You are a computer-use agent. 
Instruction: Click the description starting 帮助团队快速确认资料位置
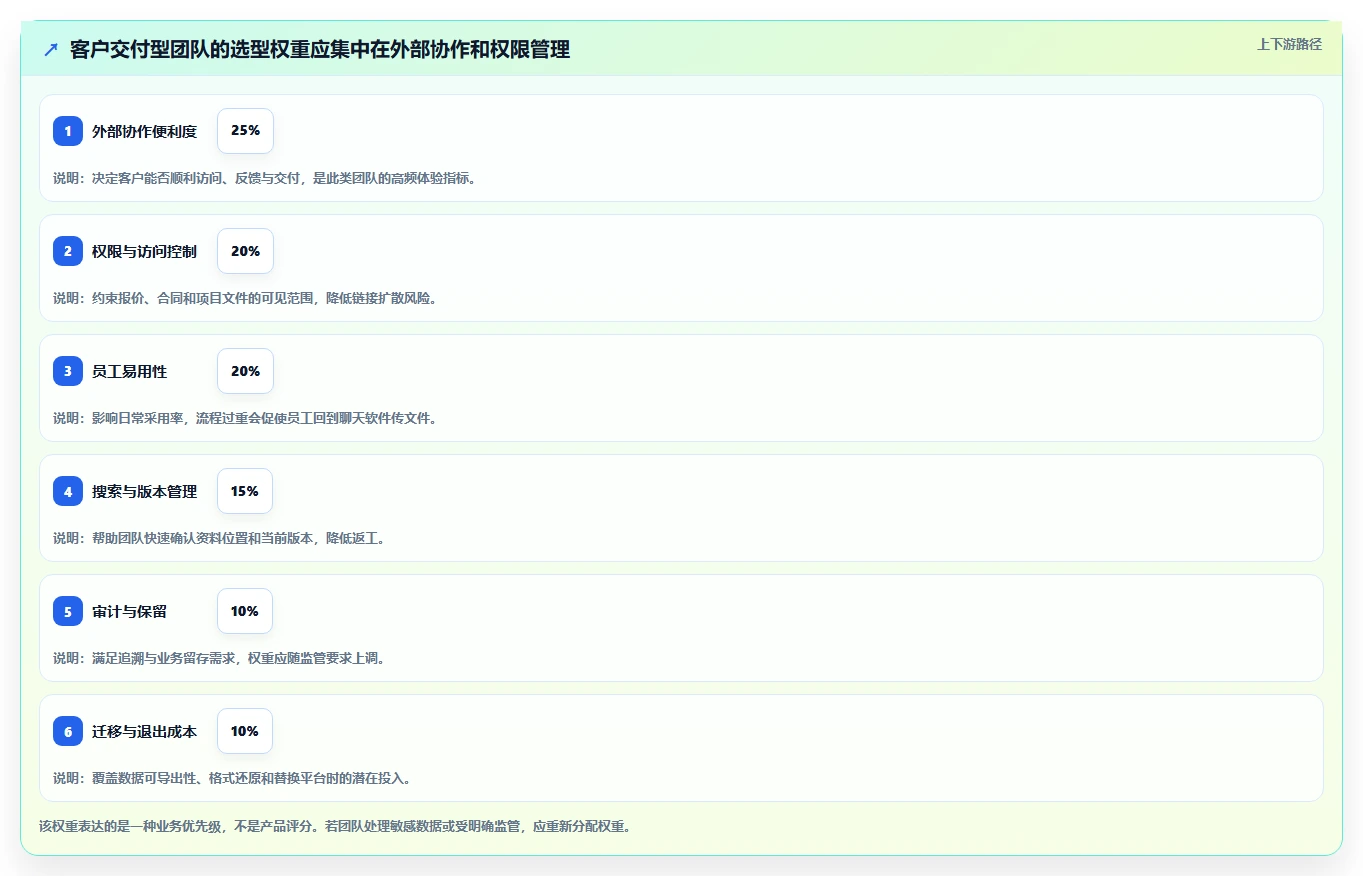219,538
